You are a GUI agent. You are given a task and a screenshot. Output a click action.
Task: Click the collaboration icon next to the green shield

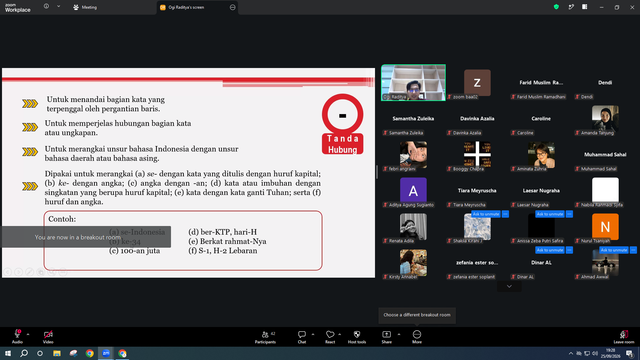click(x=571, y=7)
